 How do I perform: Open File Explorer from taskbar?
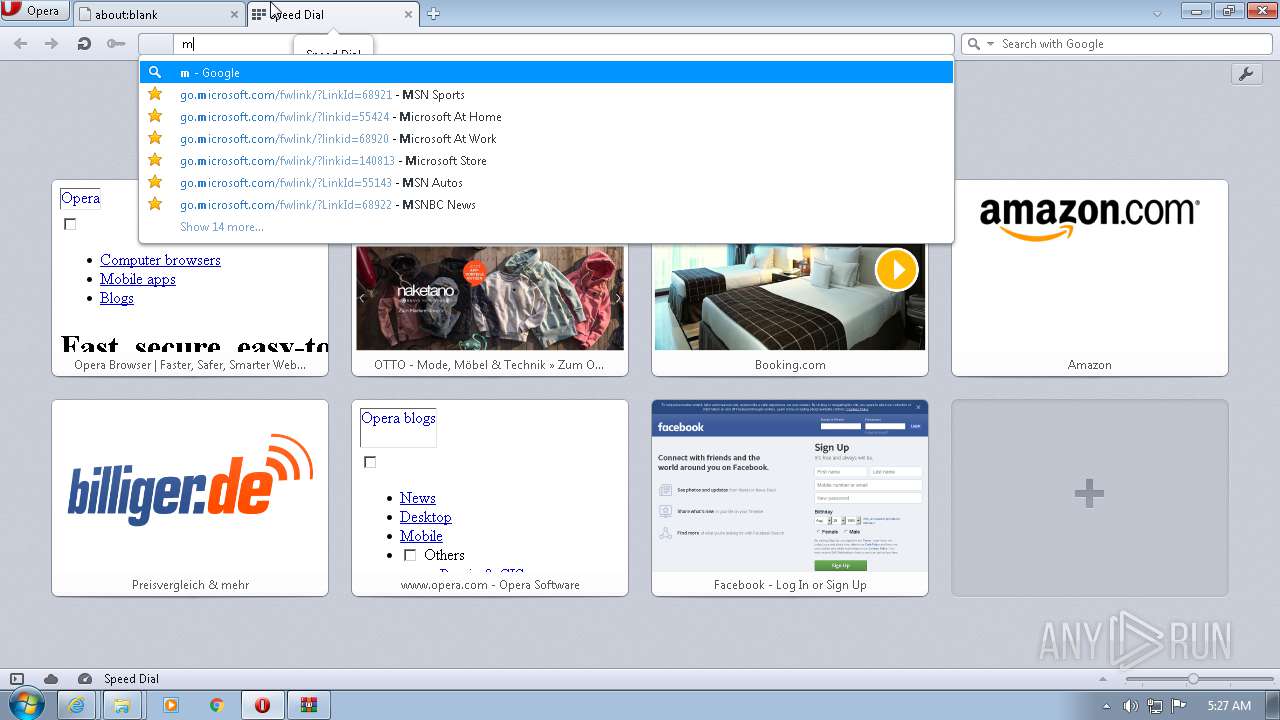122,705
